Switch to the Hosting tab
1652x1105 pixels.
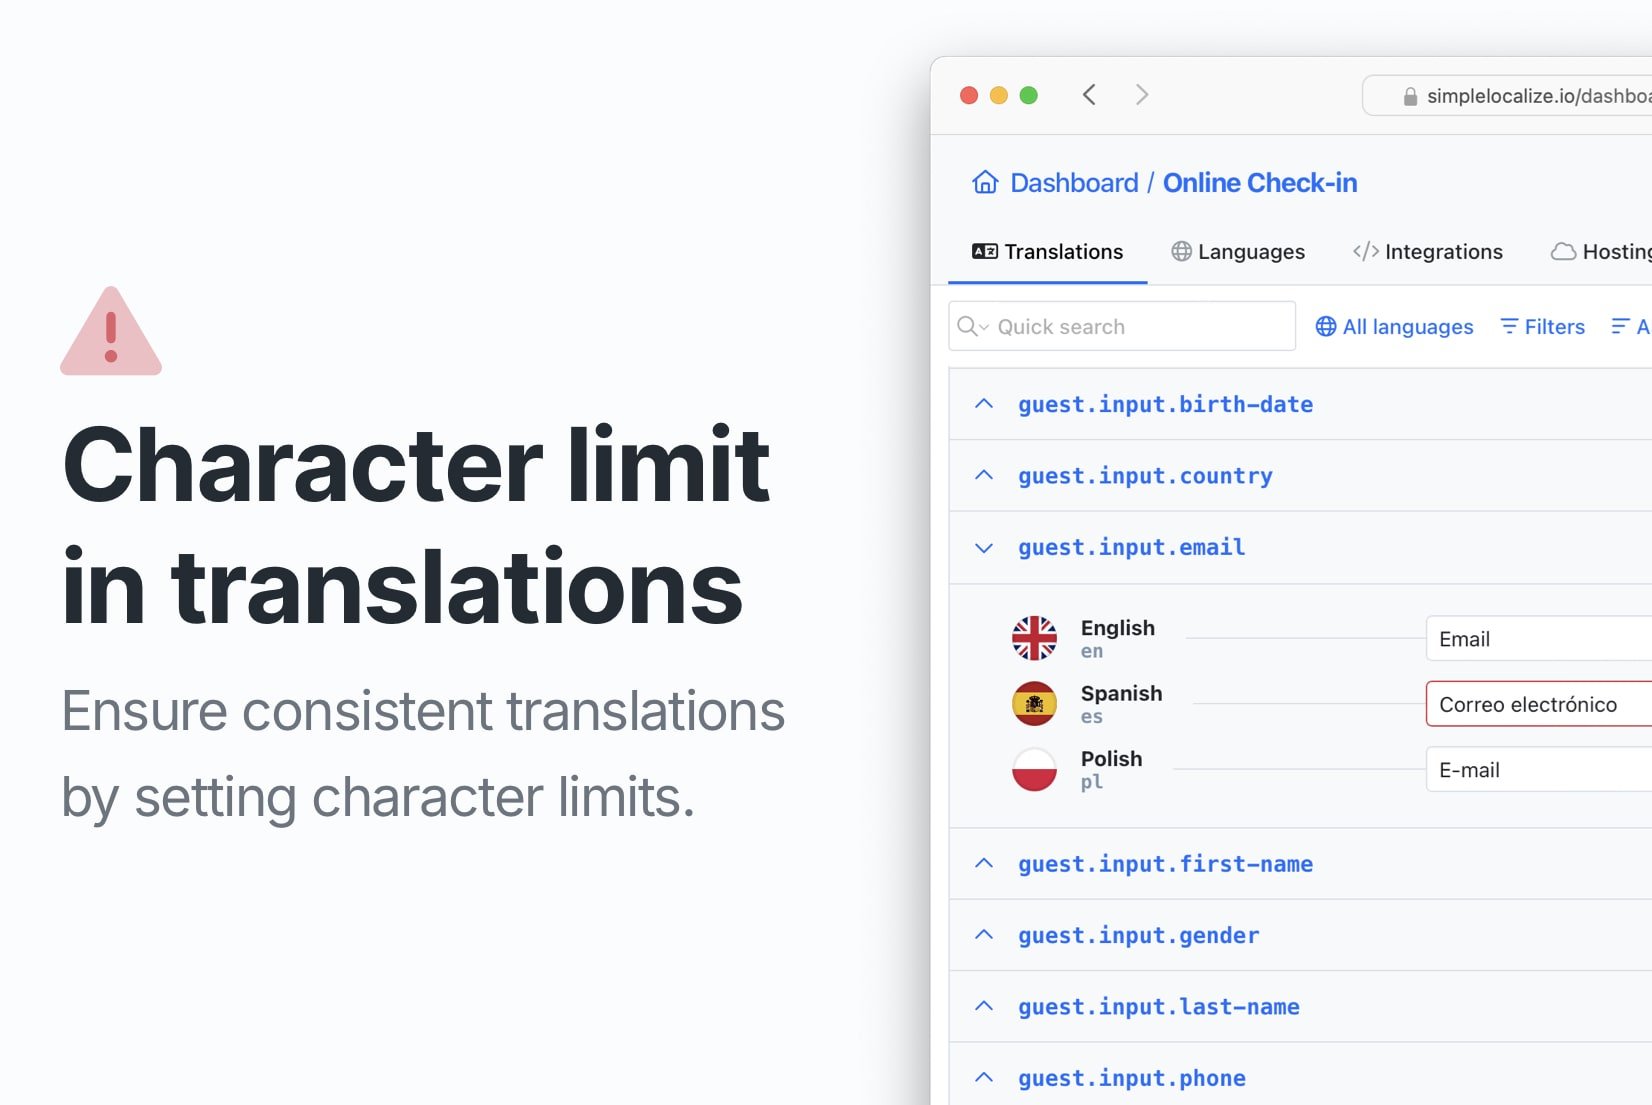tap(1601, 252)
